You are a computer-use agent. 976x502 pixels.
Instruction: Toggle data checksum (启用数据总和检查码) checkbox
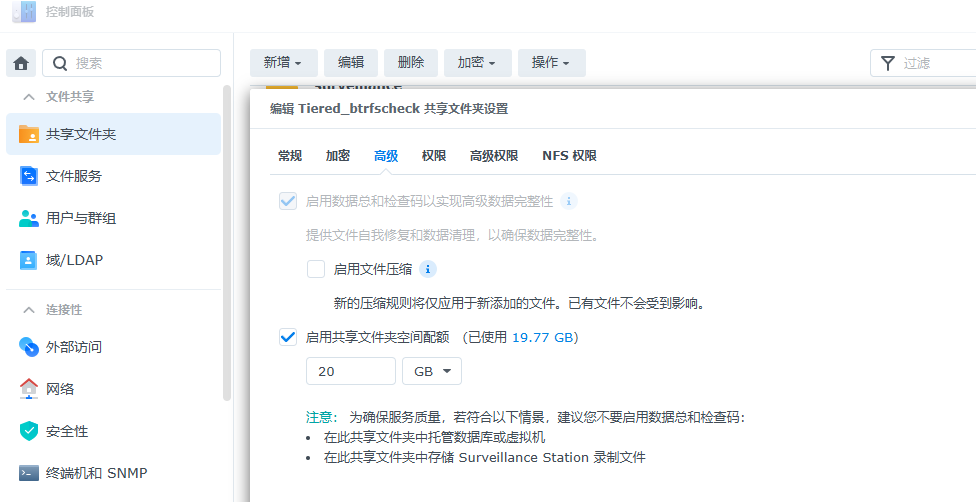[x=288, y=201]
